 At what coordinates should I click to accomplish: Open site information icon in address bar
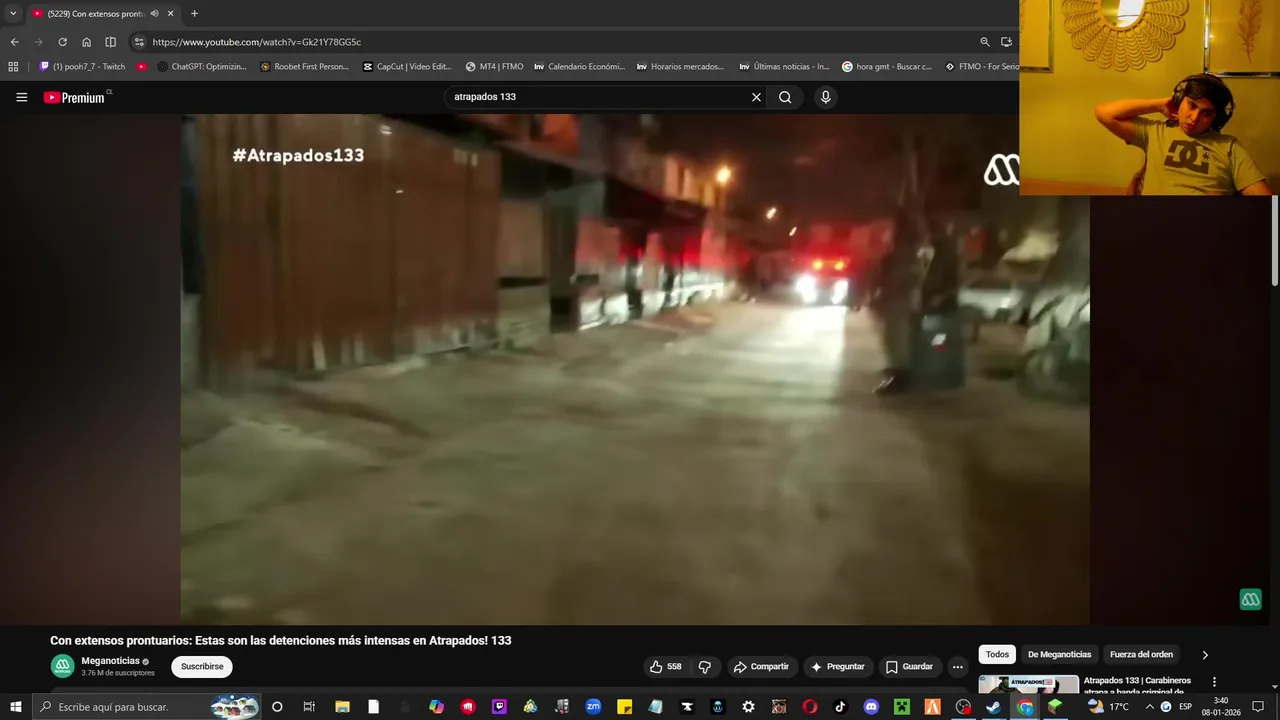tap(139, 42)
